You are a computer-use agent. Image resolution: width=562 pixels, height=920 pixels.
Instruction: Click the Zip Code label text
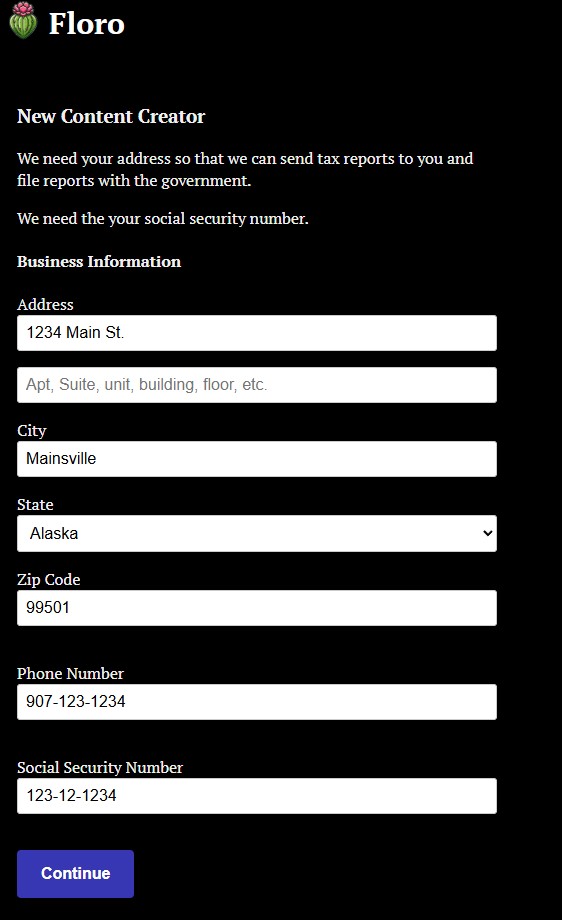tap(49, 580)
